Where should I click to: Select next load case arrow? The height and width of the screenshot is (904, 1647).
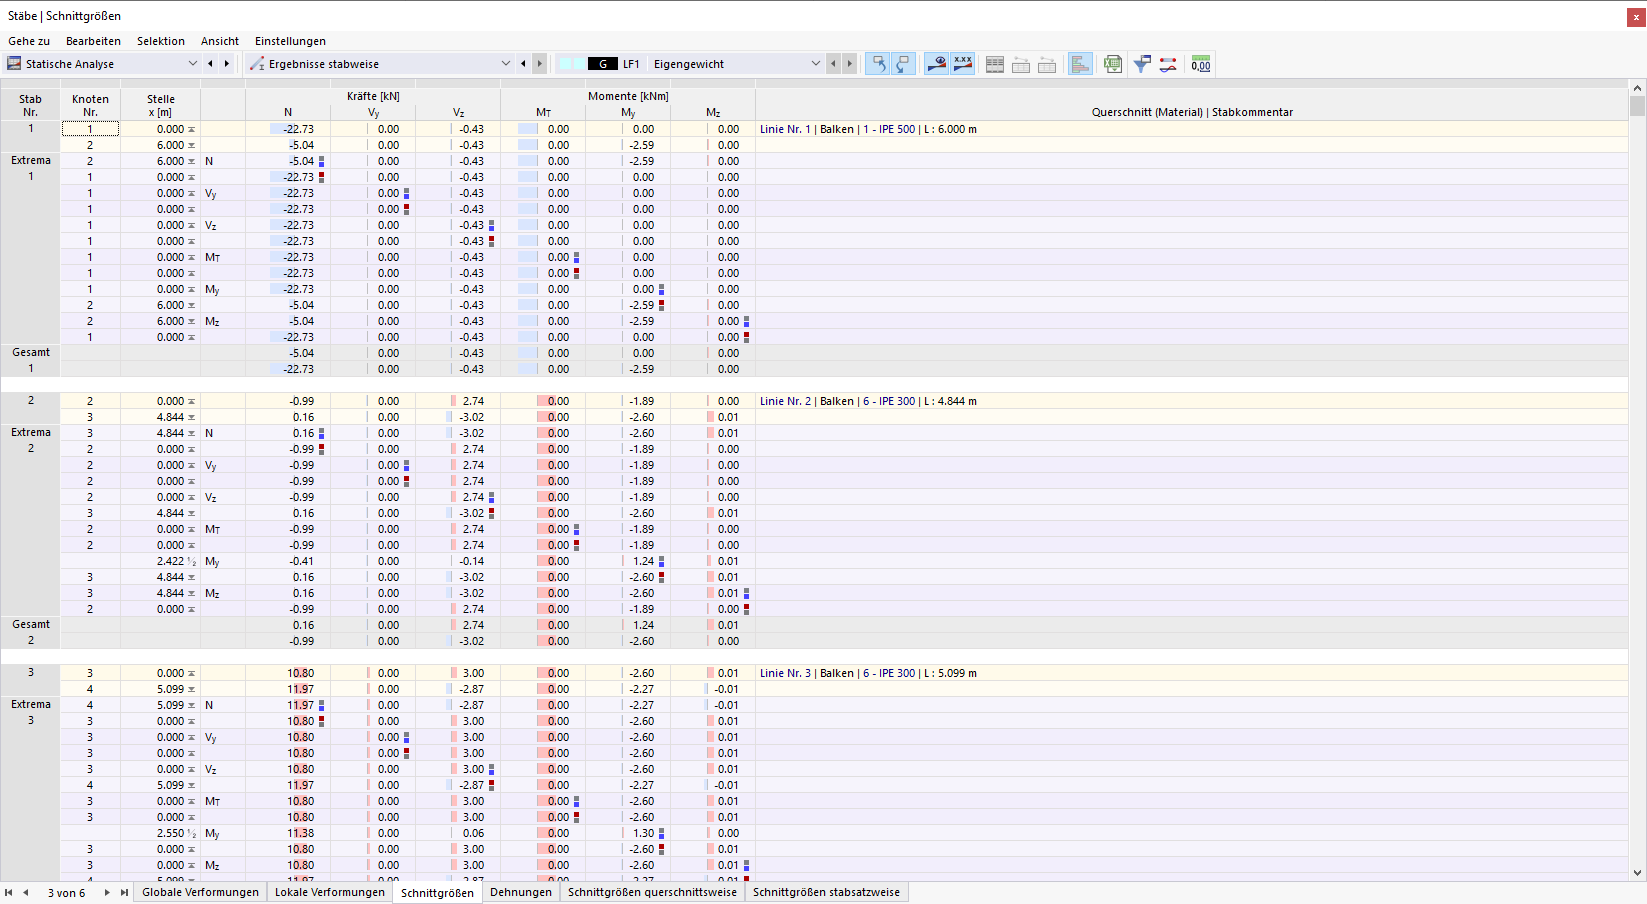850,64
